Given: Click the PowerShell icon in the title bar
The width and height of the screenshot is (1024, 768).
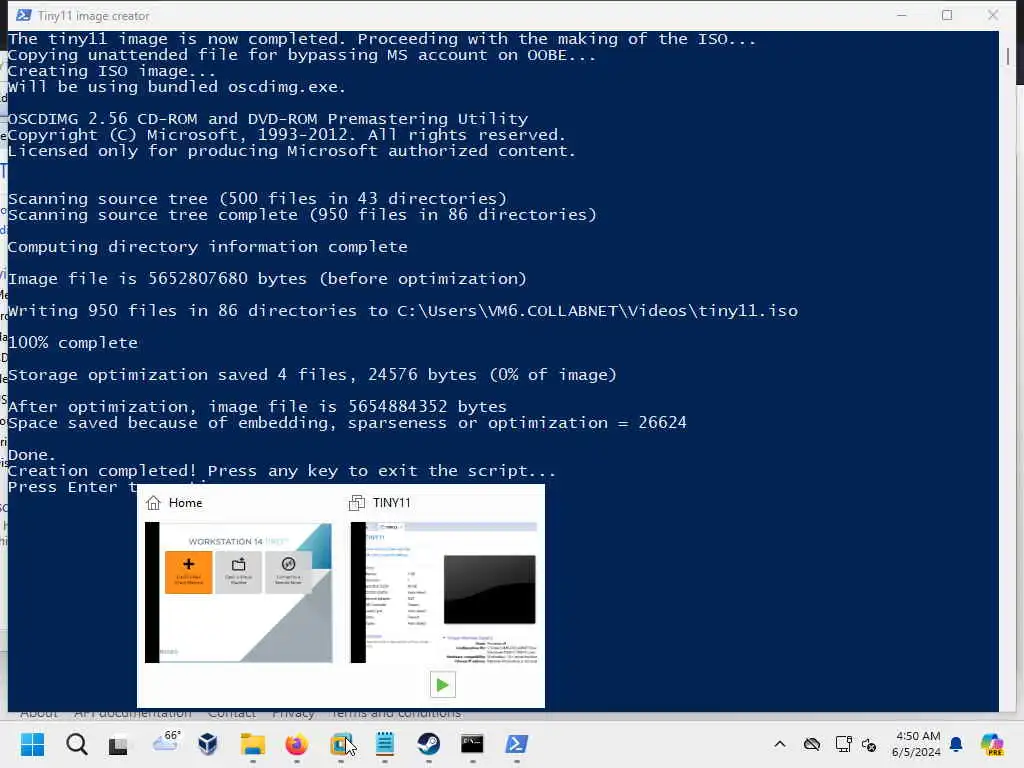Looking at the screenshot, I should (x=24, y=15).
